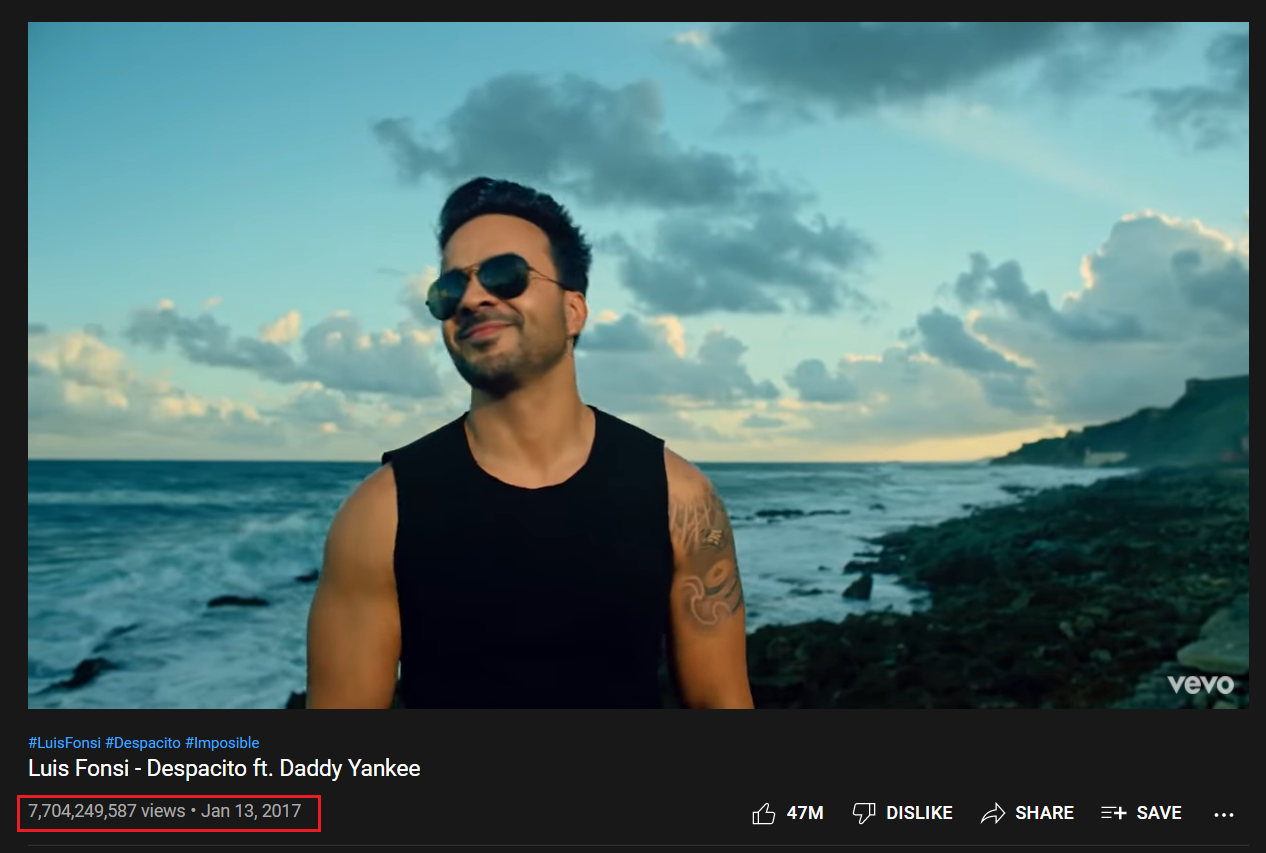Toggle like via the 47M count
Image resolution: width=1266 pixels, height=853 pixels.
805,813
